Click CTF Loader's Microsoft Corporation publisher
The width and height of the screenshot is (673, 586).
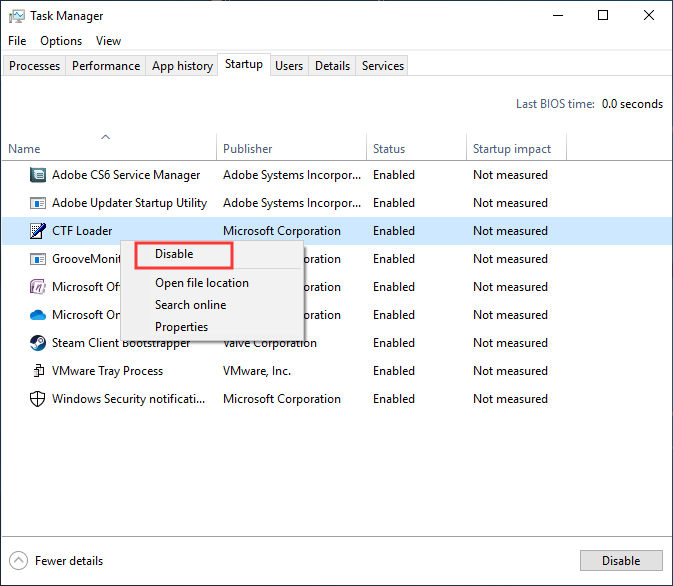coord(282,231)
